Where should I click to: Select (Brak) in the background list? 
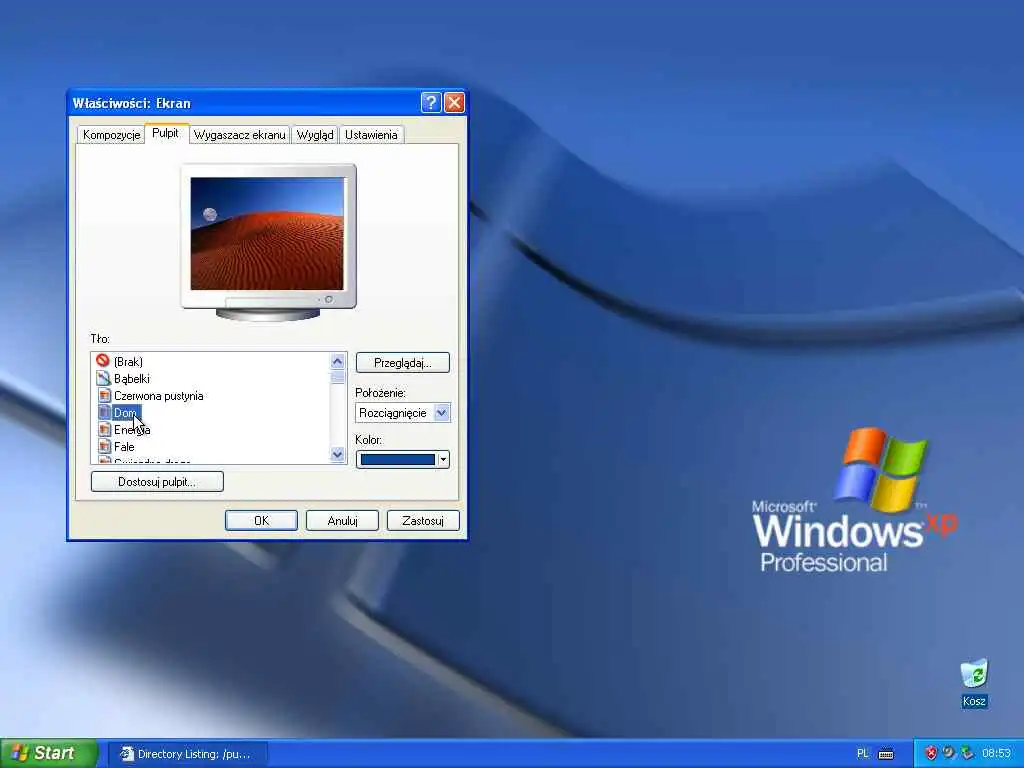pyautogui.click(x=128, y=361)
